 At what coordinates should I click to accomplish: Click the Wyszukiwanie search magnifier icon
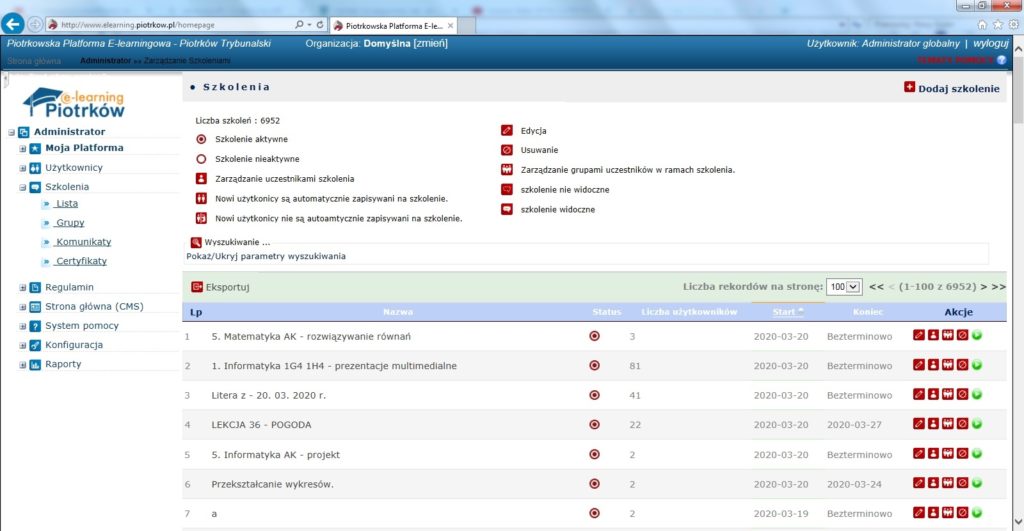pos(196,242)
